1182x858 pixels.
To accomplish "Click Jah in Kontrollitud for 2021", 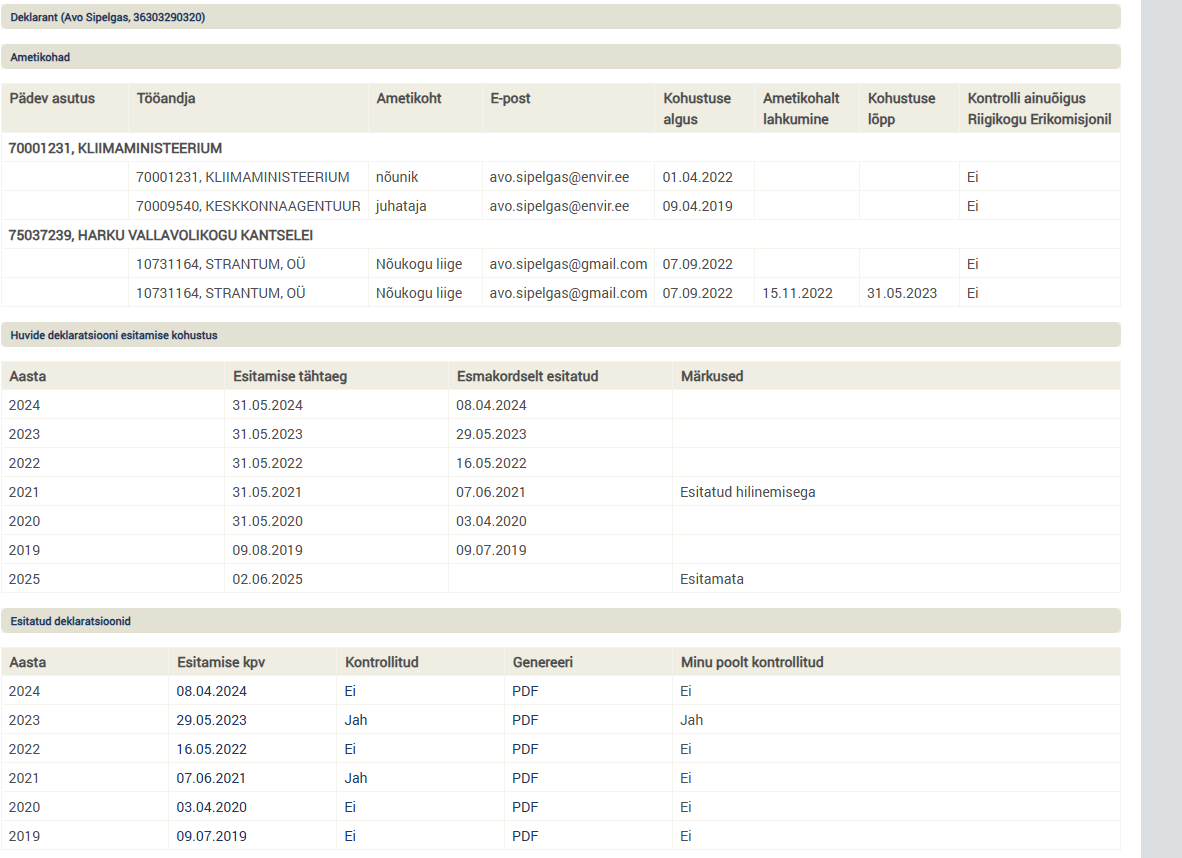I will tap(356, 778).
